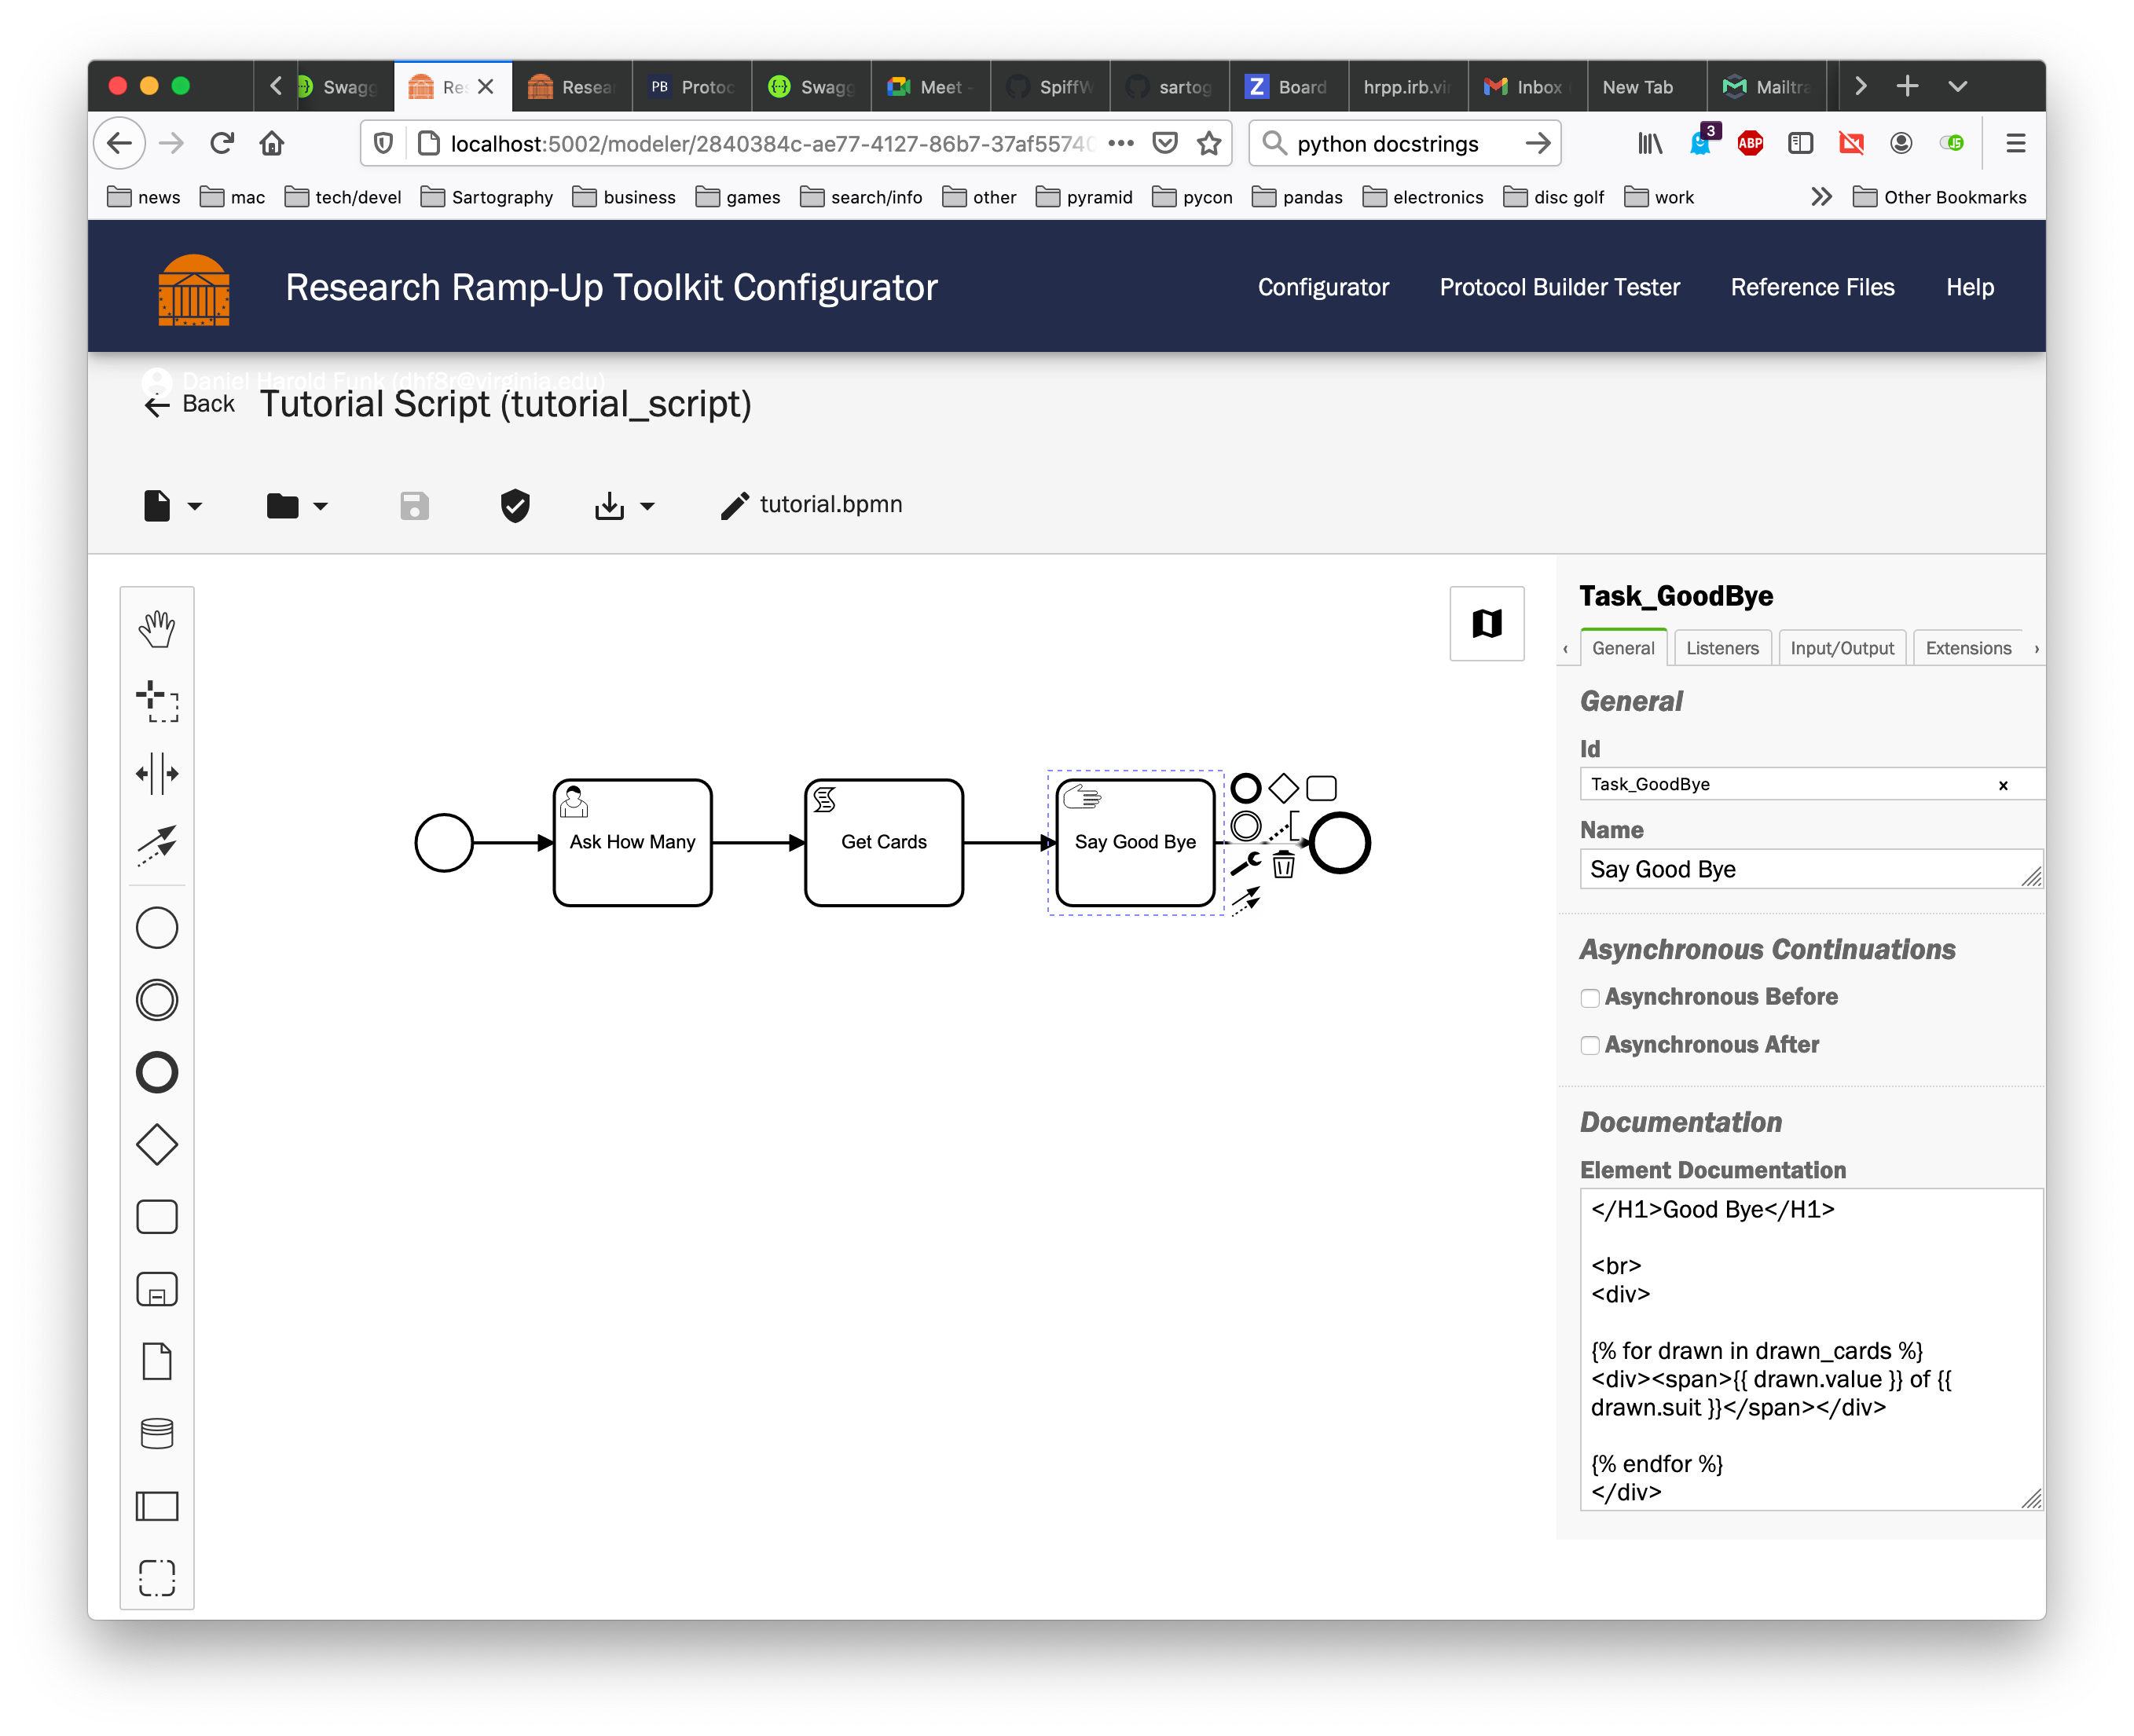Viewport: 2134px width, 1736px height.
Task: Open Help in the navigation bar
Action: point(1969,287)
